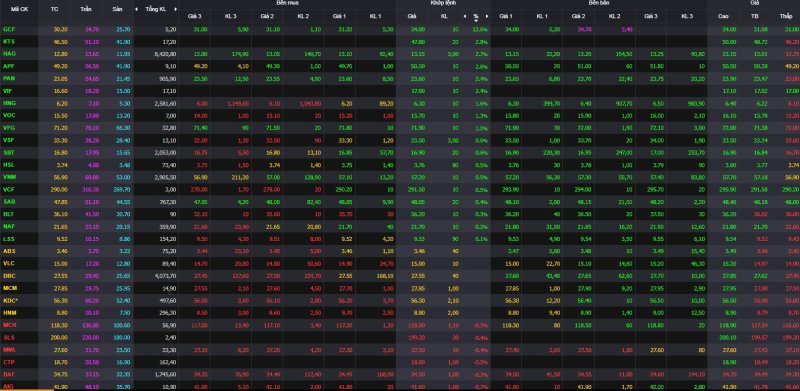Click left arrow beside % column header

point(464,16)
